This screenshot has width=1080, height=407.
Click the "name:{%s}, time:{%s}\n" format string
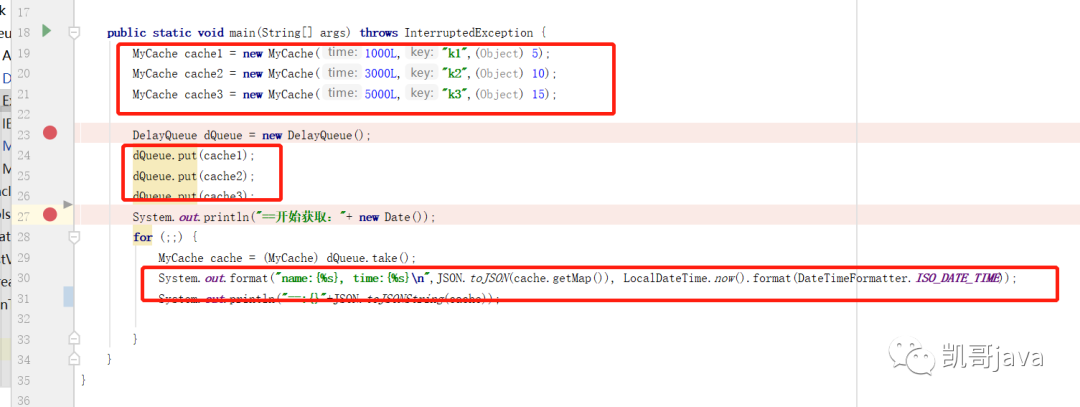353,278
